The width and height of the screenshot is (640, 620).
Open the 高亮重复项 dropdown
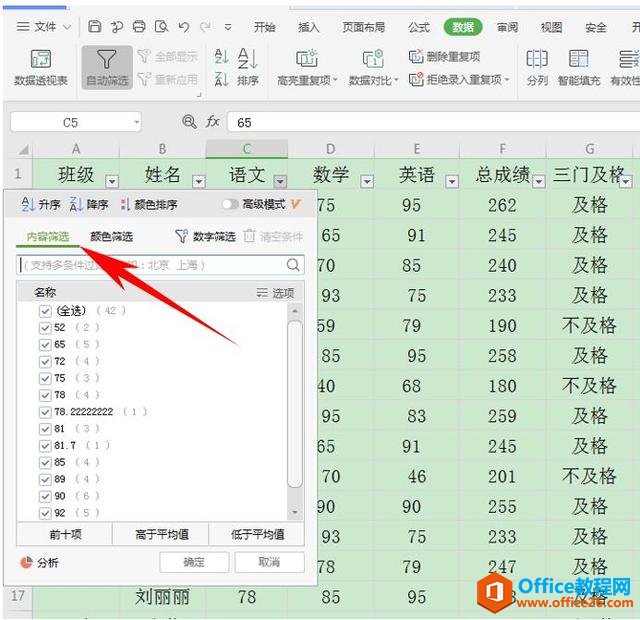click(307, 80)
